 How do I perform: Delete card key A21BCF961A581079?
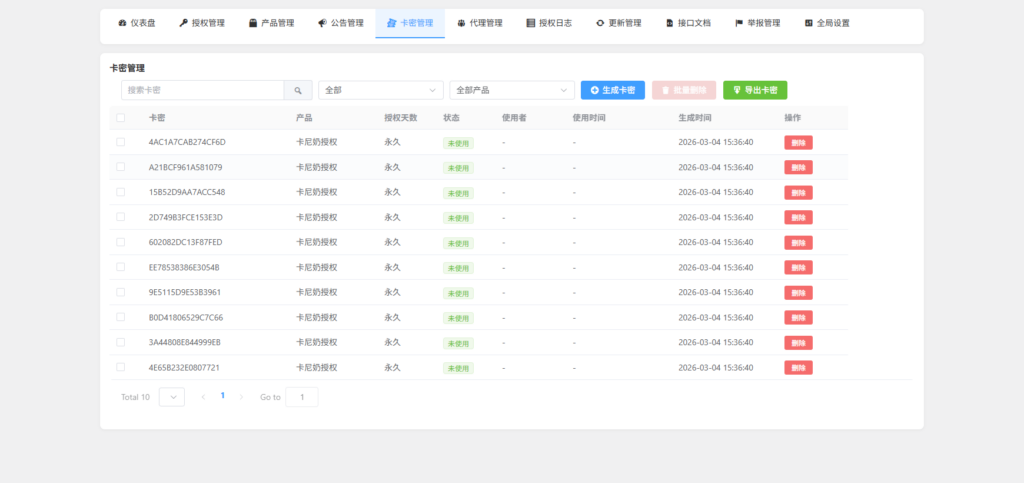tap(798, 167)
